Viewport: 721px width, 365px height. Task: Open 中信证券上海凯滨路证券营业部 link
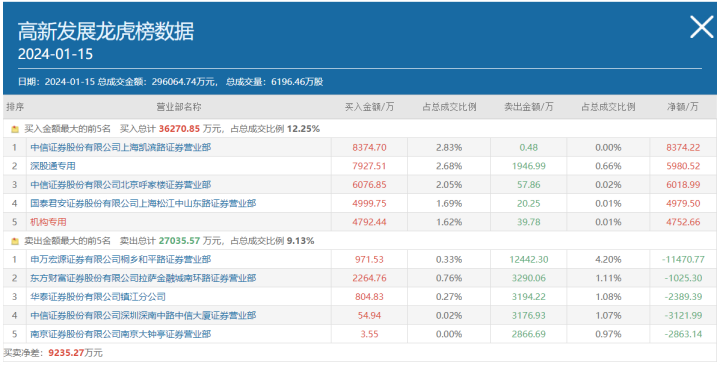coord(121,148)
